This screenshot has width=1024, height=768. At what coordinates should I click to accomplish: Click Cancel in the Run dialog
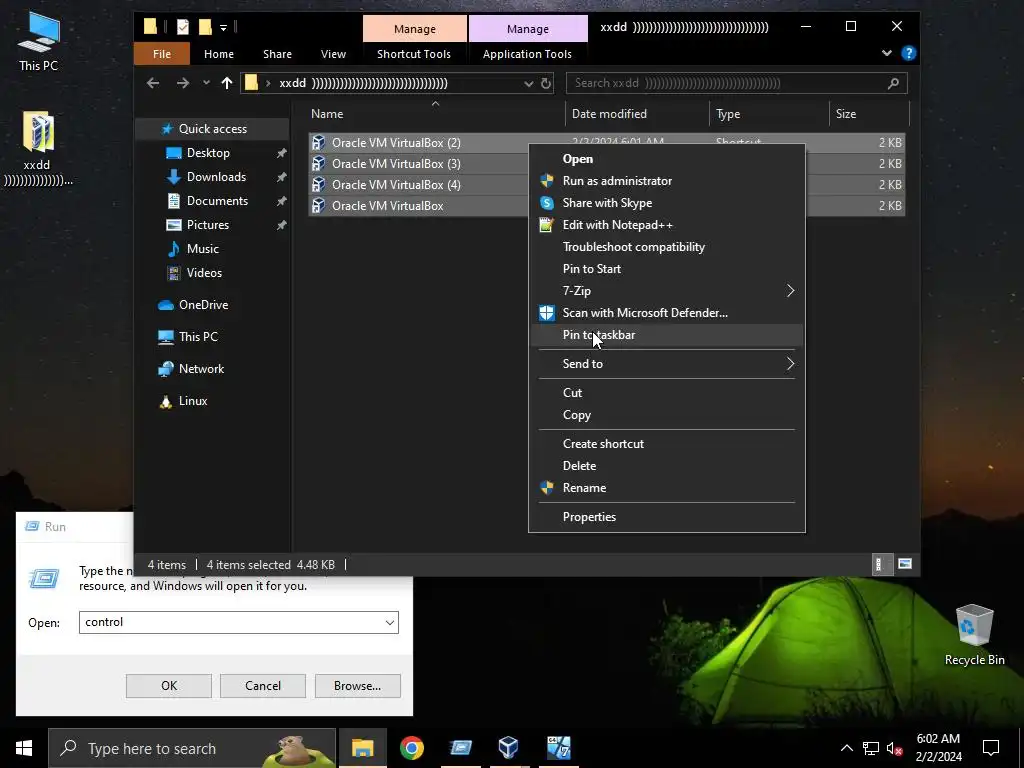[x=263, y=686]
